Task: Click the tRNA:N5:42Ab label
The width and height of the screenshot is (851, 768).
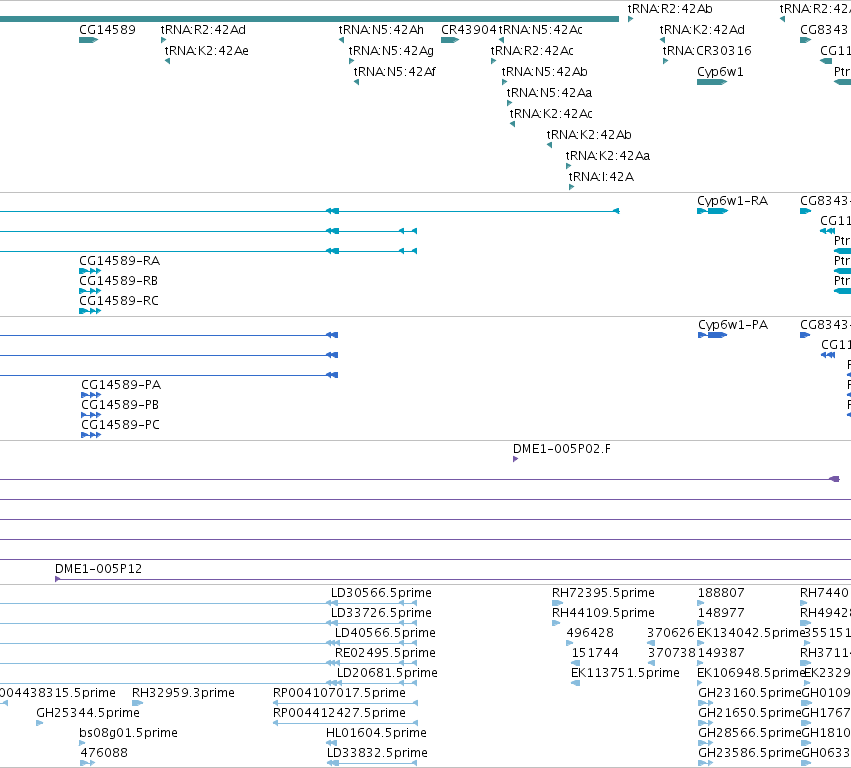Action: coord(544,72)
